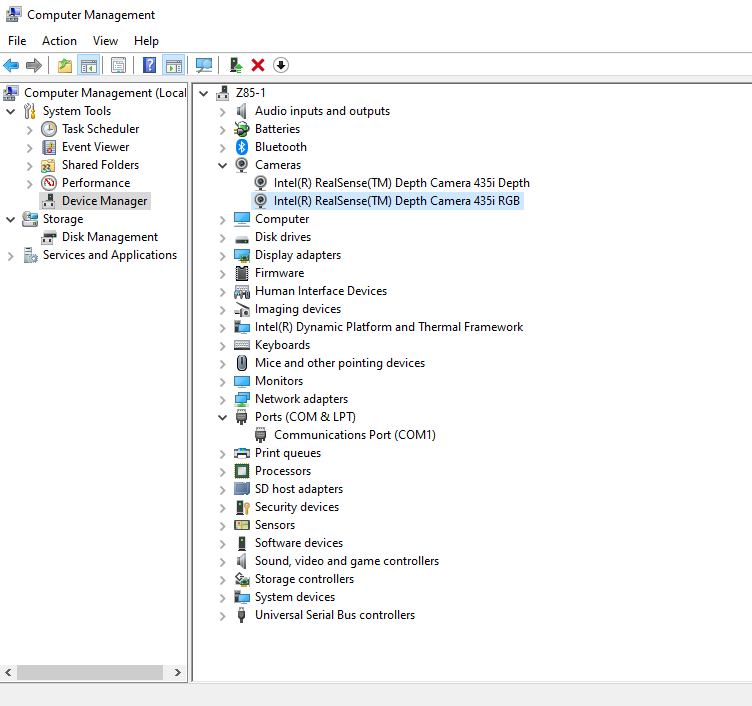Viewport: 752px width, 706px height.
Task: Collapse the Ports (COM & LPT) category
Action: pos(223,417)
